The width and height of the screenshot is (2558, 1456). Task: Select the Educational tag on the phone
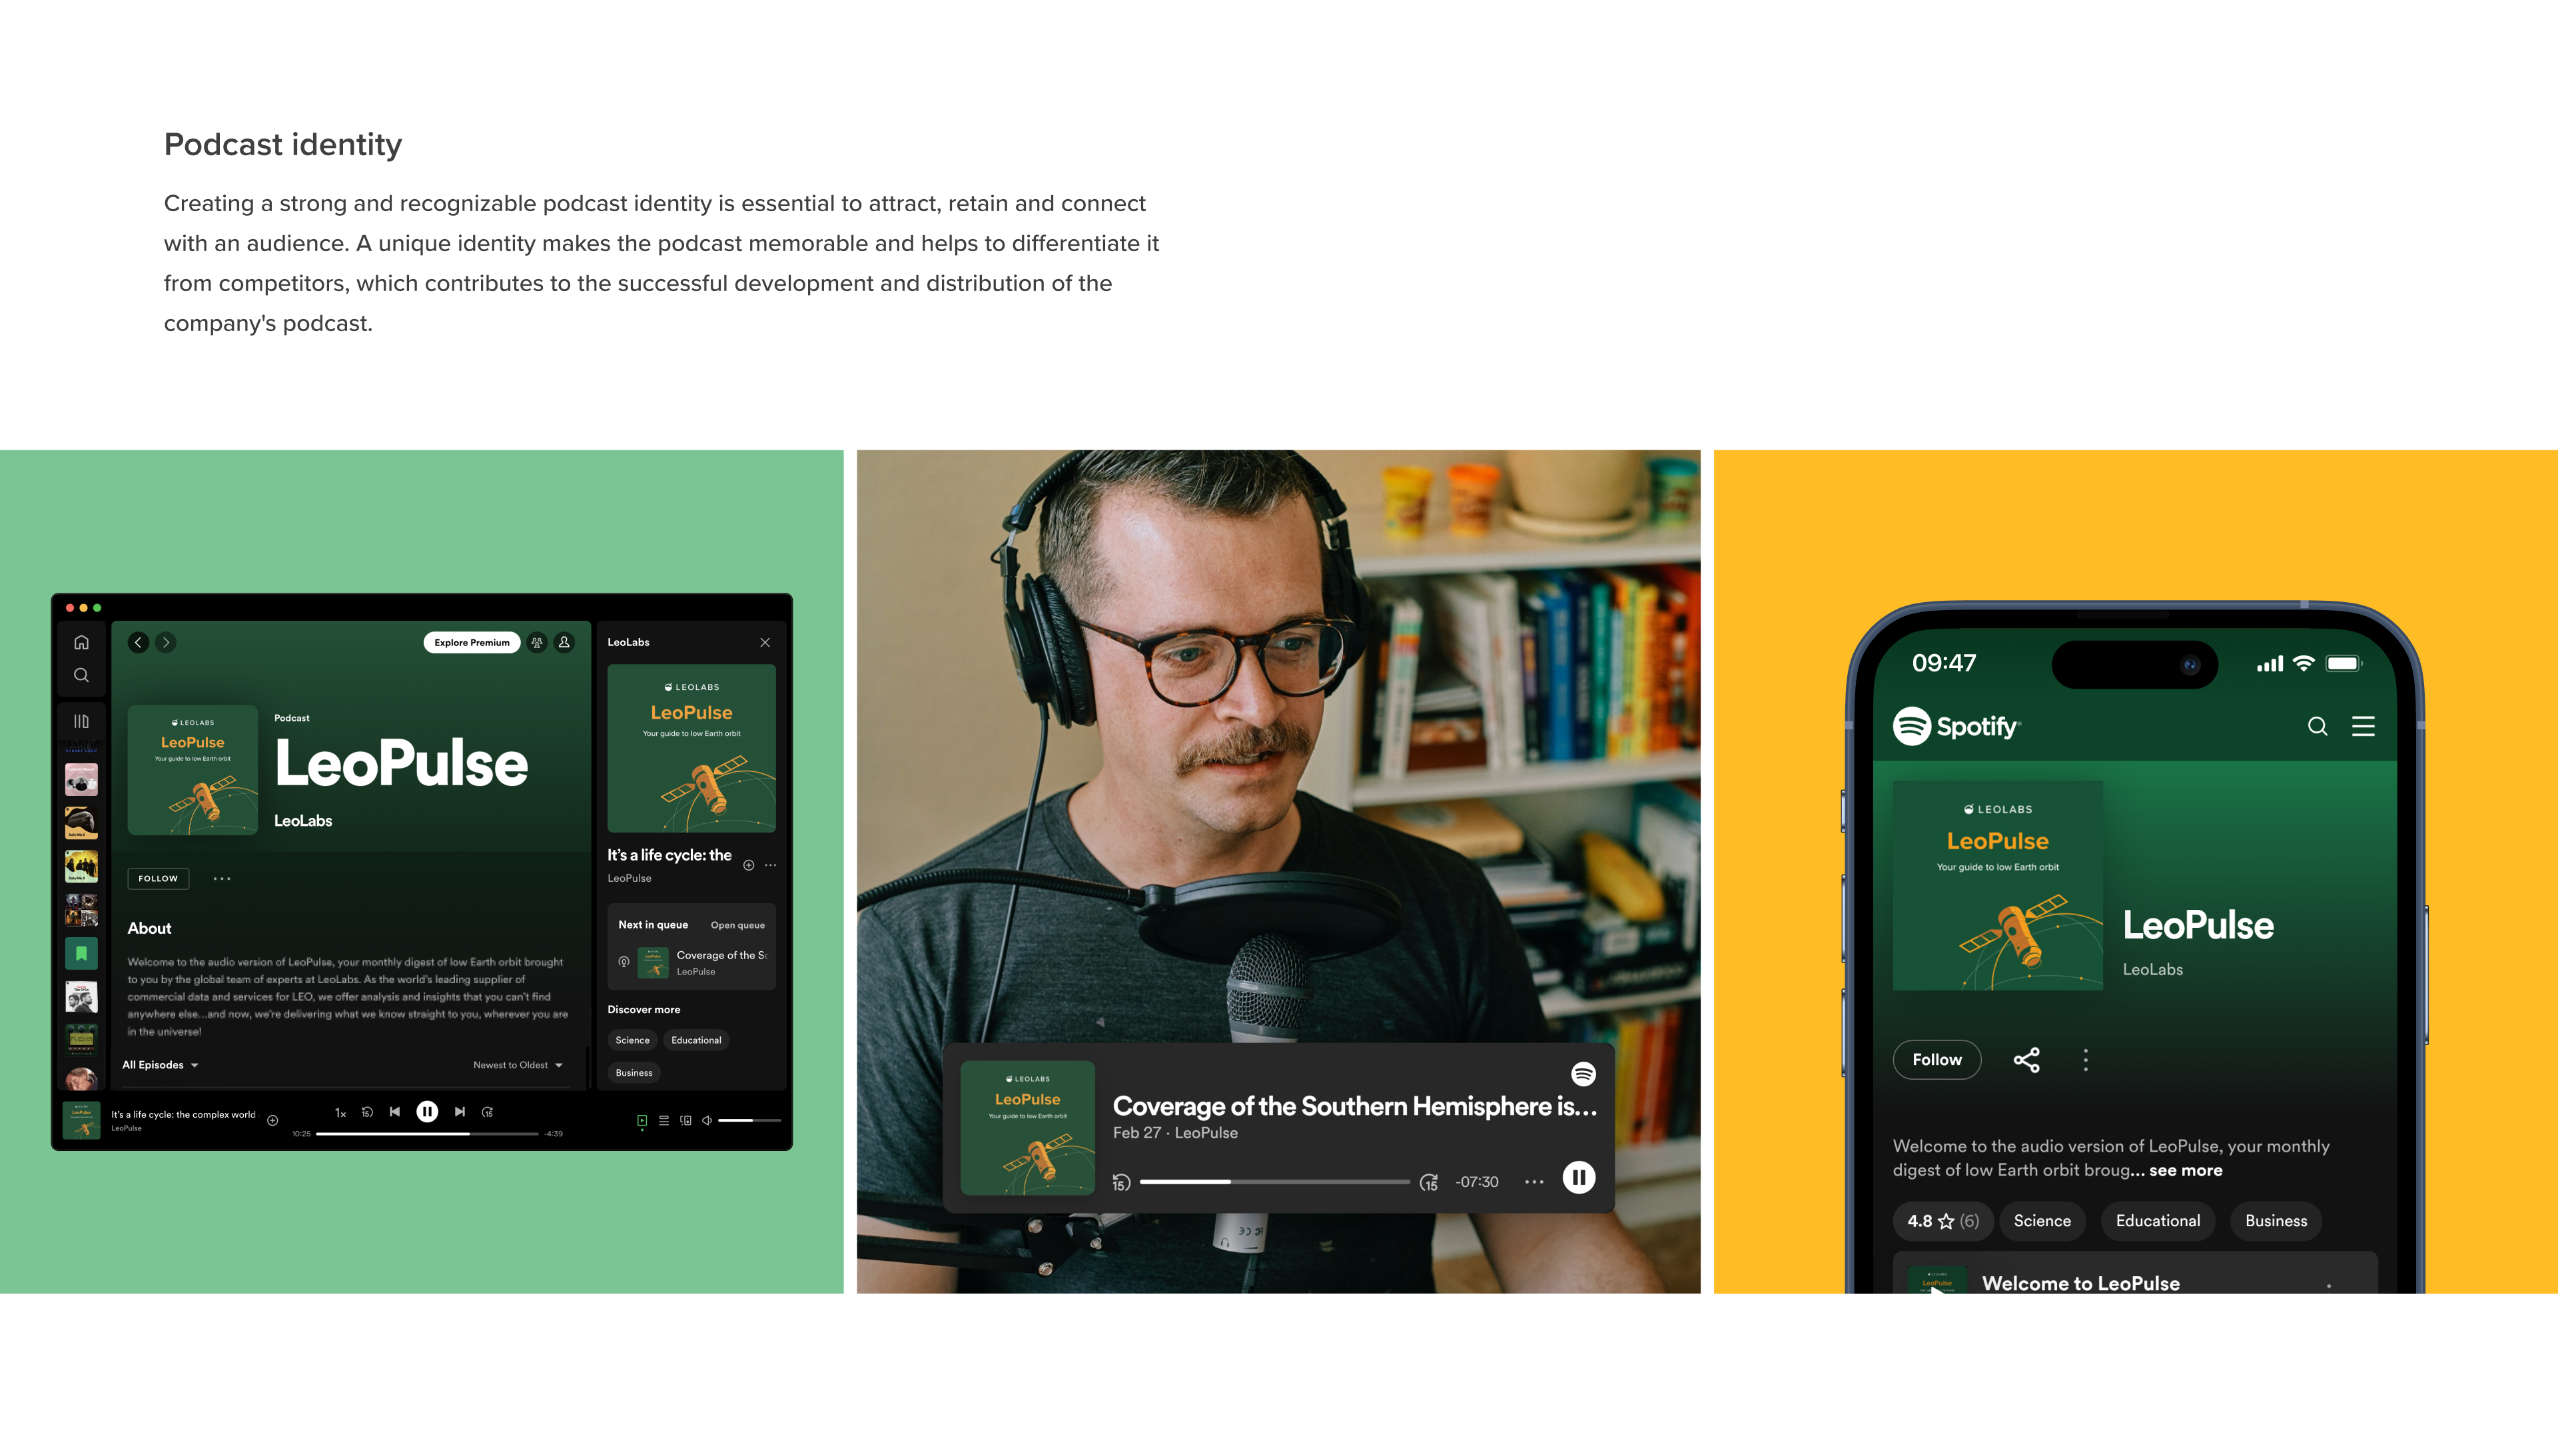[2157, 1220]
